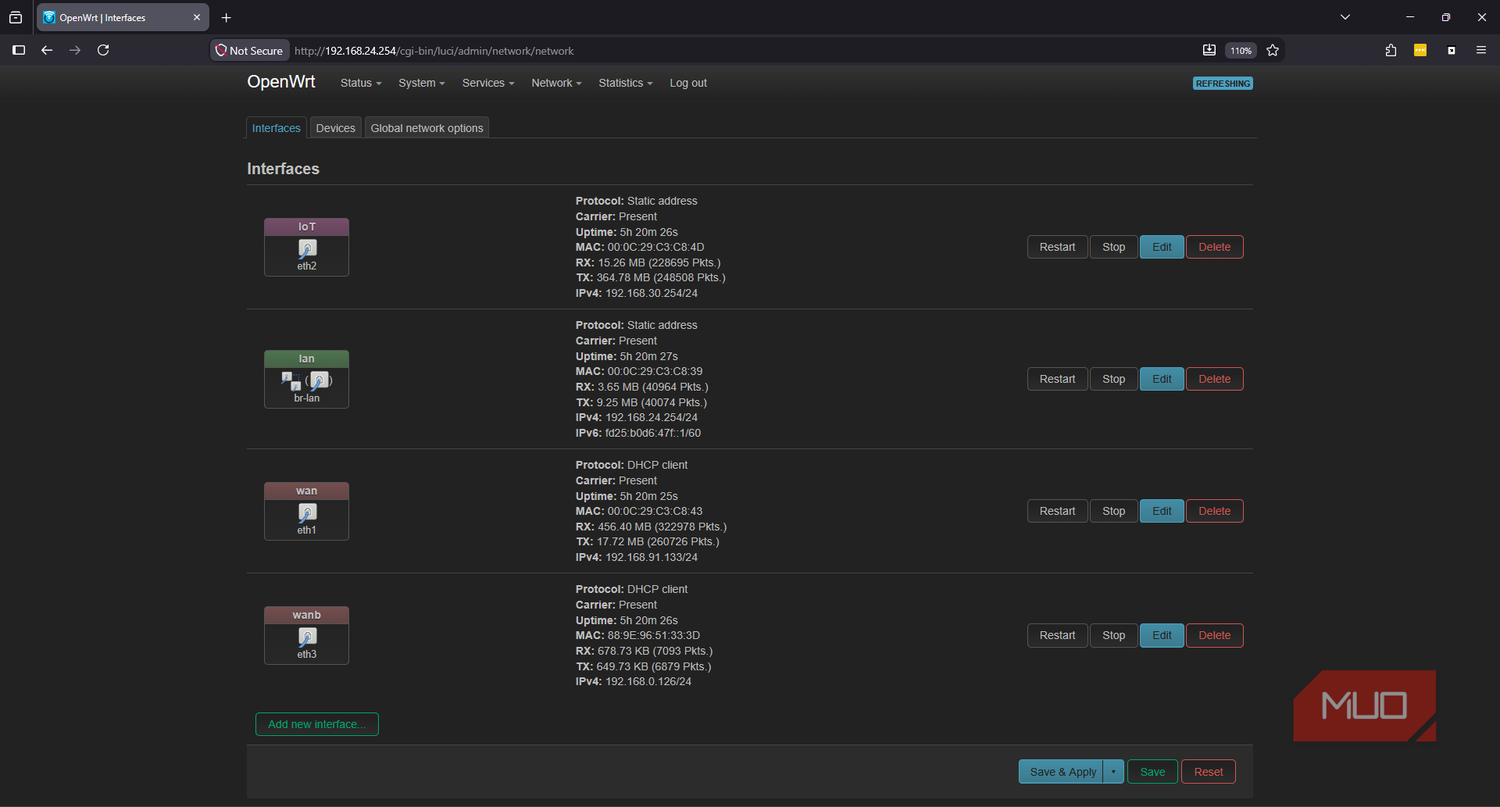Image resolution: width=1500 pixels, height=807 pixels.
Task: Click the Reset button
Action: [x=1208, y=772]
